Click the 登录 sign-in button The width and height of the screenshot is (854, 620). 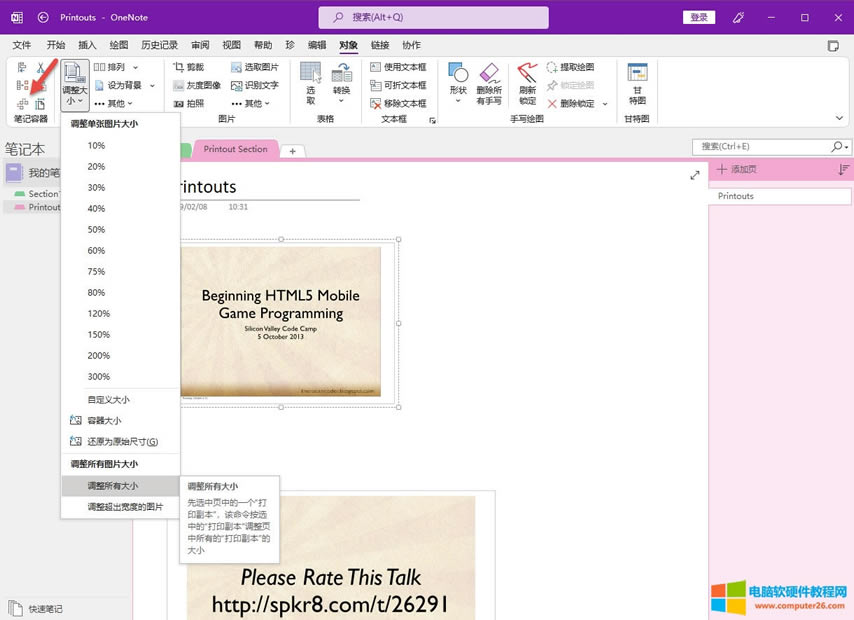pyautogui.click(x=699, y=17)
